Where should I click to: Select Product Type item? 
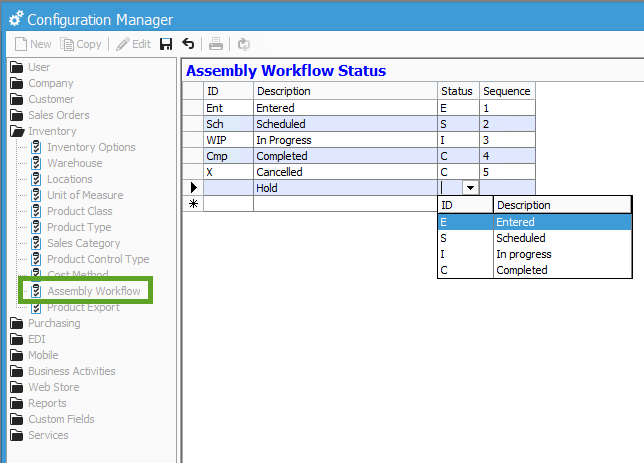(71, 227)
